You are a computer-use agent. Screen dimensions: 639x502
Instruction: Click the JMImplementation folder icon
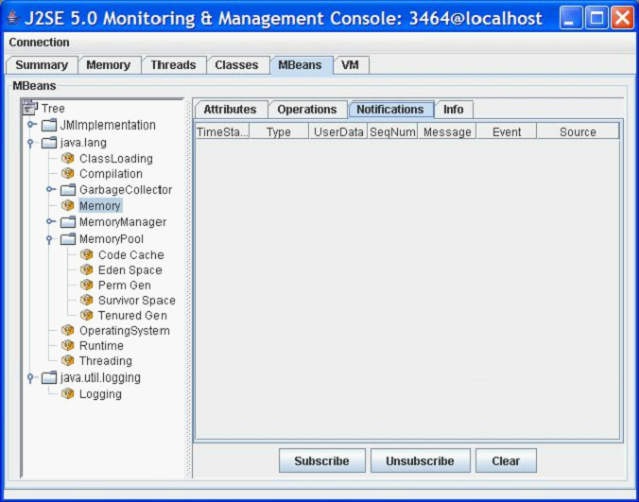(49, 125)
